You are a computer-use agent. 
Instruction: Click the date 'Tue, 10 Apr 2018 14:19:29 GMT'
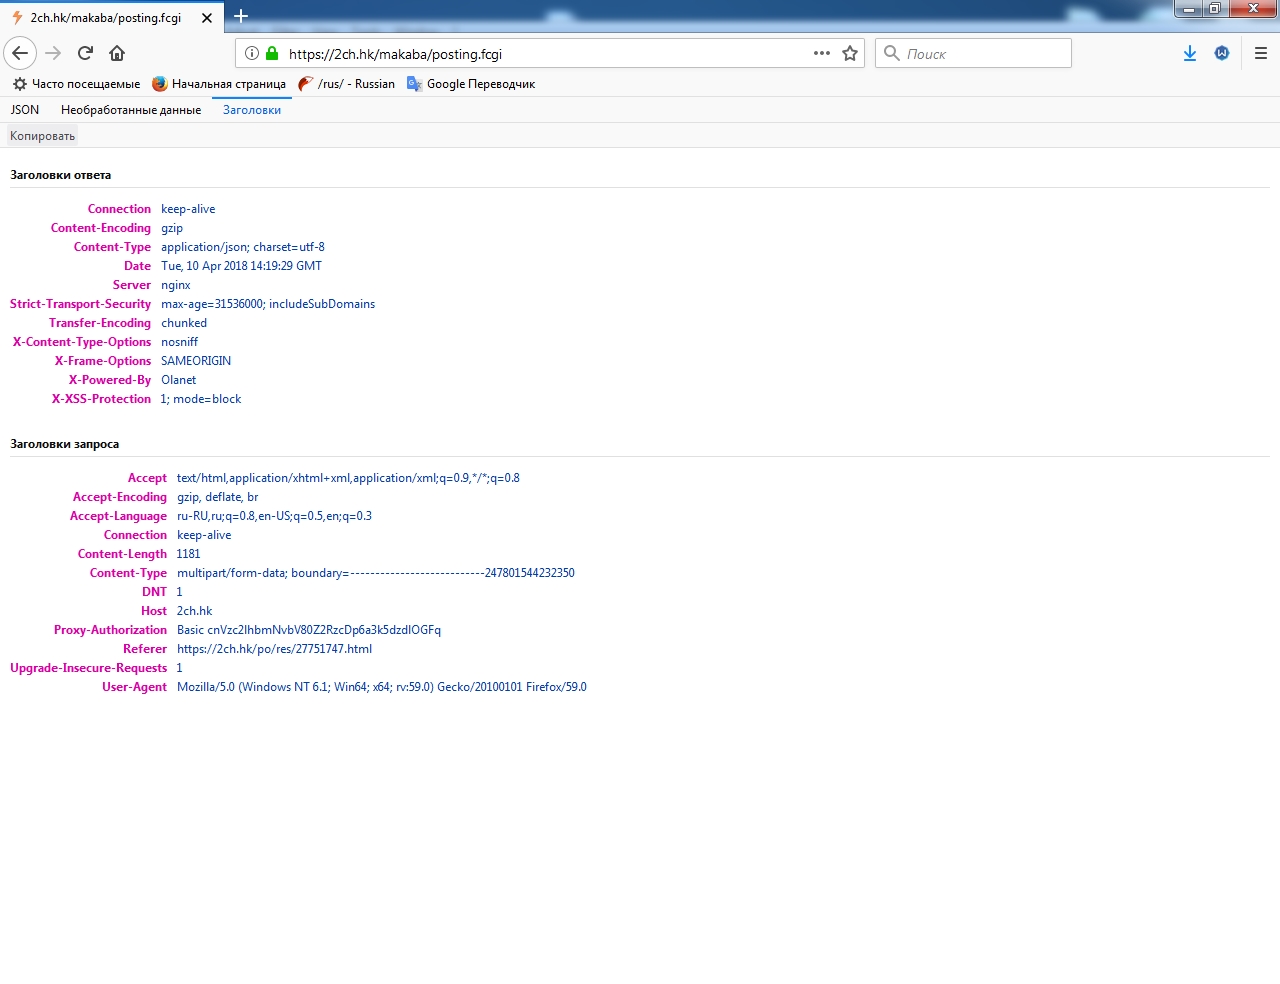(241, 266)
